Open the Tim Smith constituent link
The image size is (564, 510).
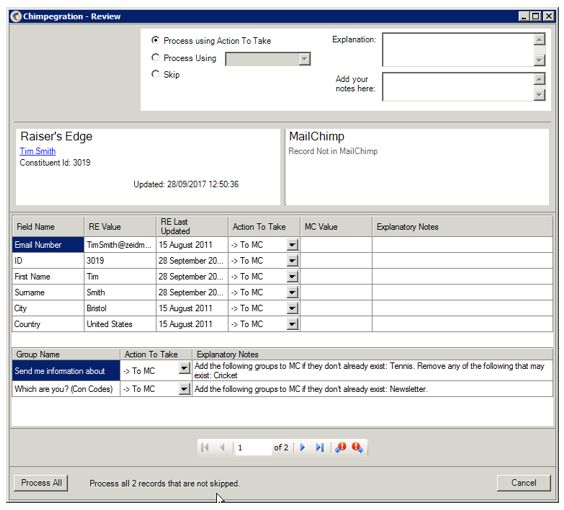38,151
